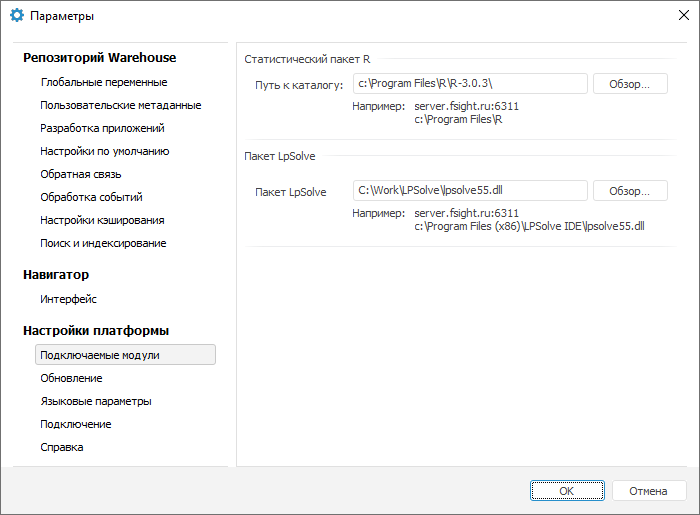This screenshot has width=700, height=515.
Task: Open Глобальные переменные settings section
Action: click(x=103, y=82)
